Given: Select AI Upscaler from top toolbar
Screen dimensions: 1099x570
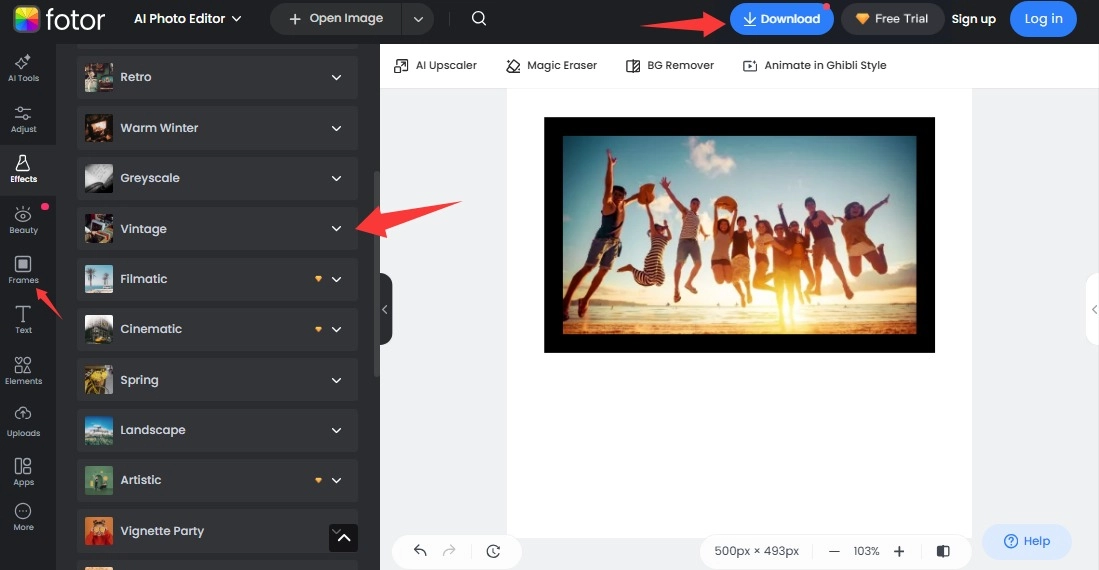Looking at the screenshot, I should coord(435,66).
